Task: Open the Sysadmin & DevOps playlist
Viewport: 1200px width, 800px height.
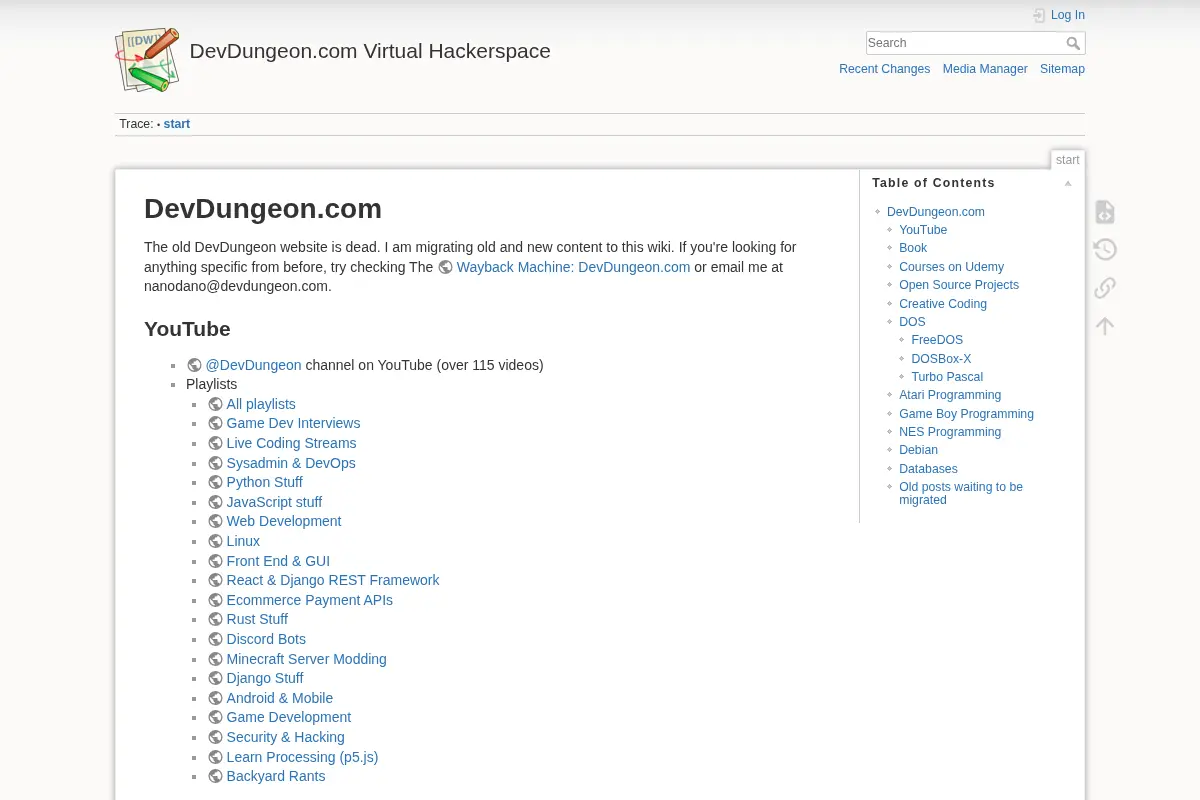Action: [x=291, y=463]
